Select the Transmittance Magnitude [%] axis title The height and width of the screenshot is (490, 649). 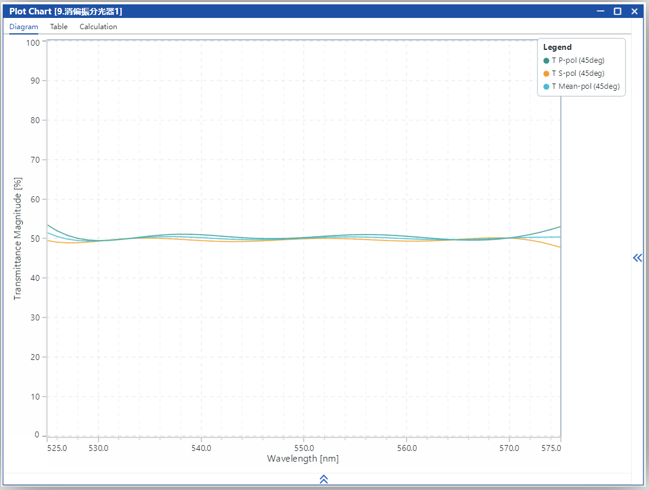(x=17, y=238)
